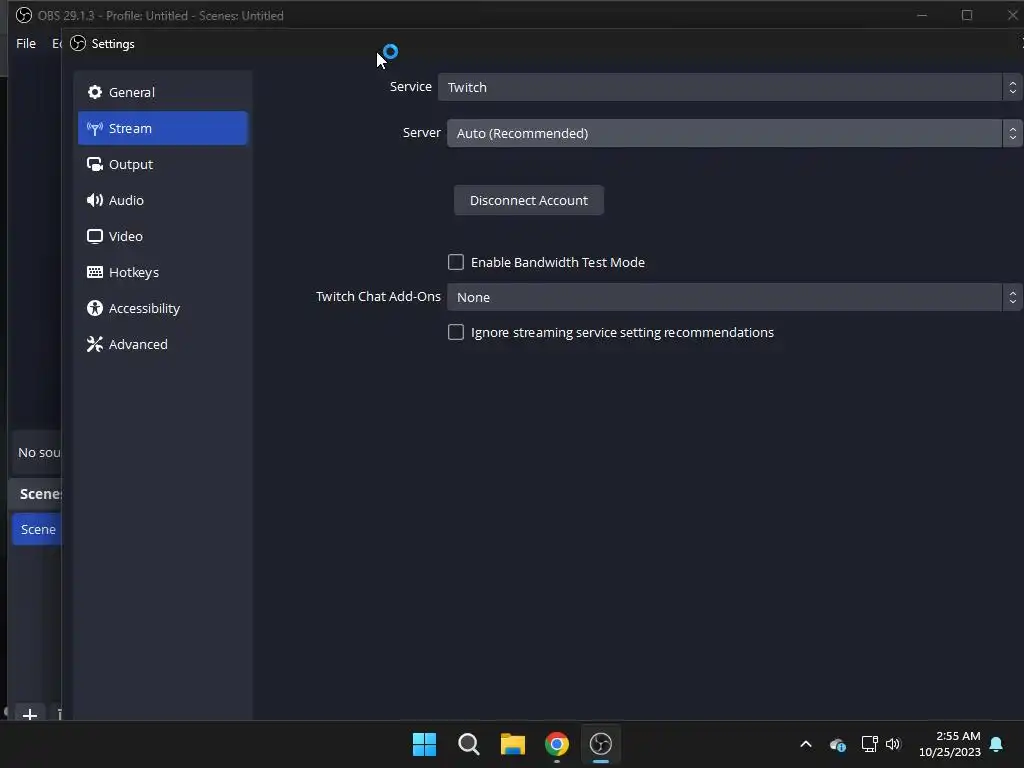Open Google Chrome from taskbar
Viewport: 1024px width, 768px height.
click(x=556, y=744)
